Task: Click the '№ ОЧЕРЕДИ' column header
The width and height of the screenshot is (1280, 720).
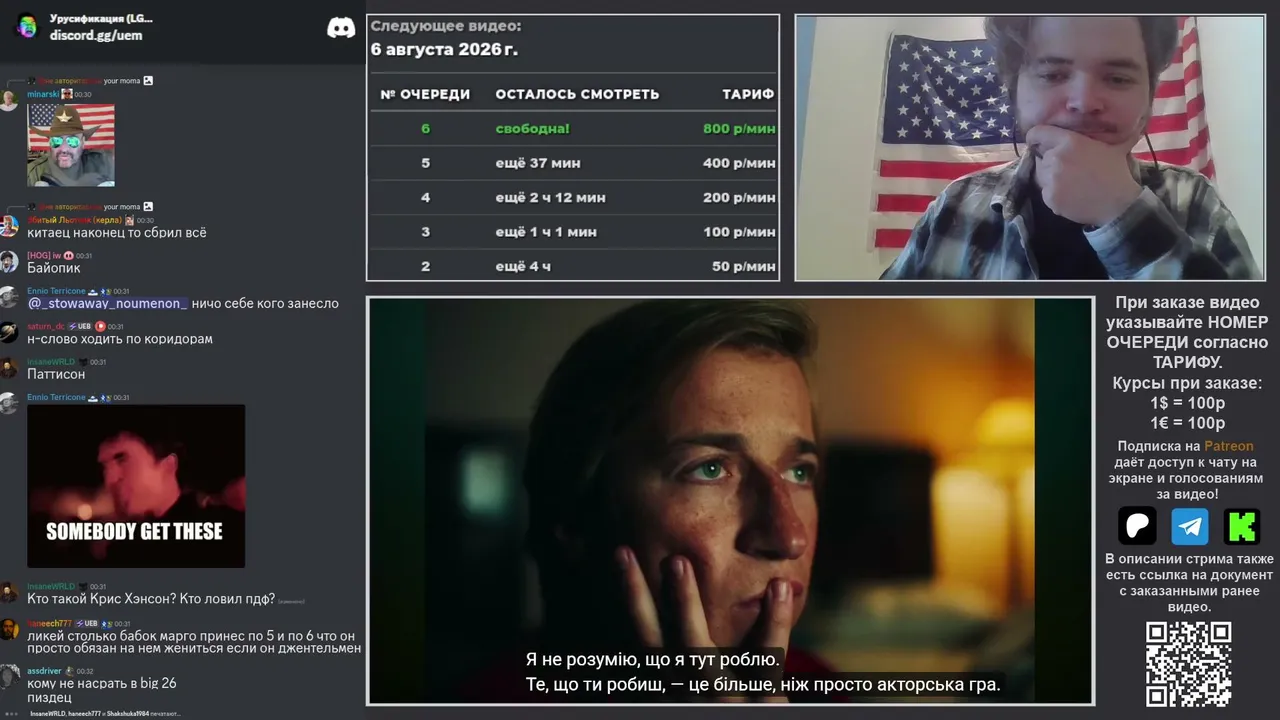Action: (x=425, y=94)
